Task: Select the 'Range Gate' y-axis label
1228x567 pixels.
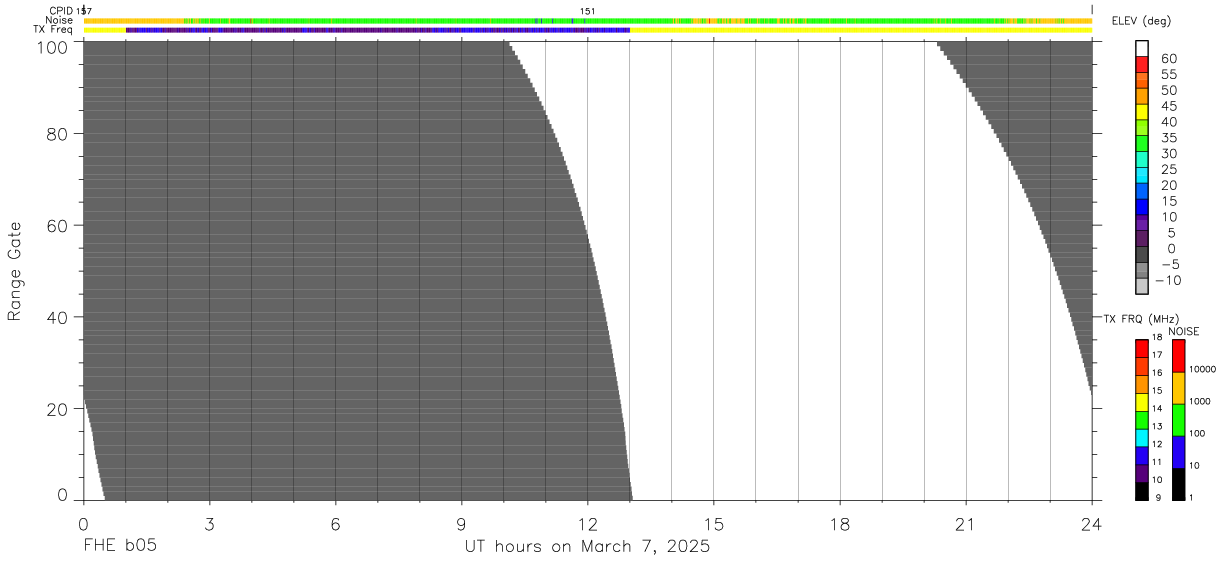Action: point(15,272)
